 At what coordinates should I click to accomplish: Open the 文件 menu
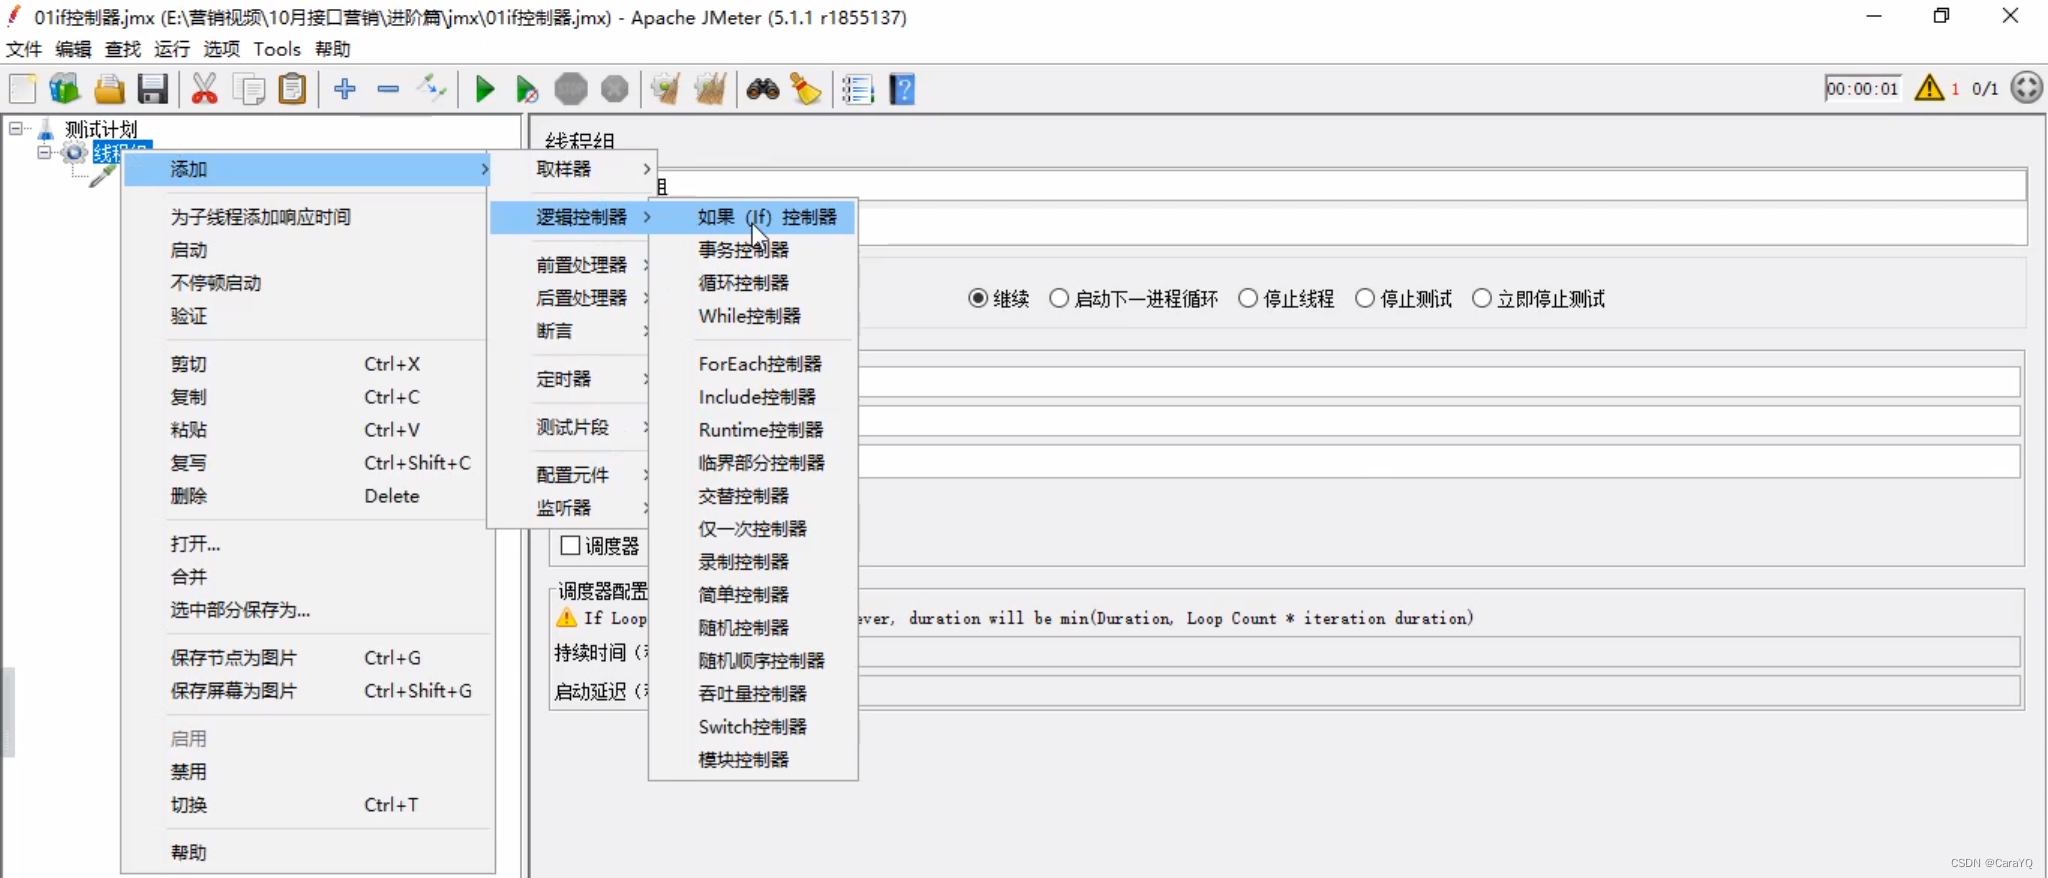pos(24,49)
